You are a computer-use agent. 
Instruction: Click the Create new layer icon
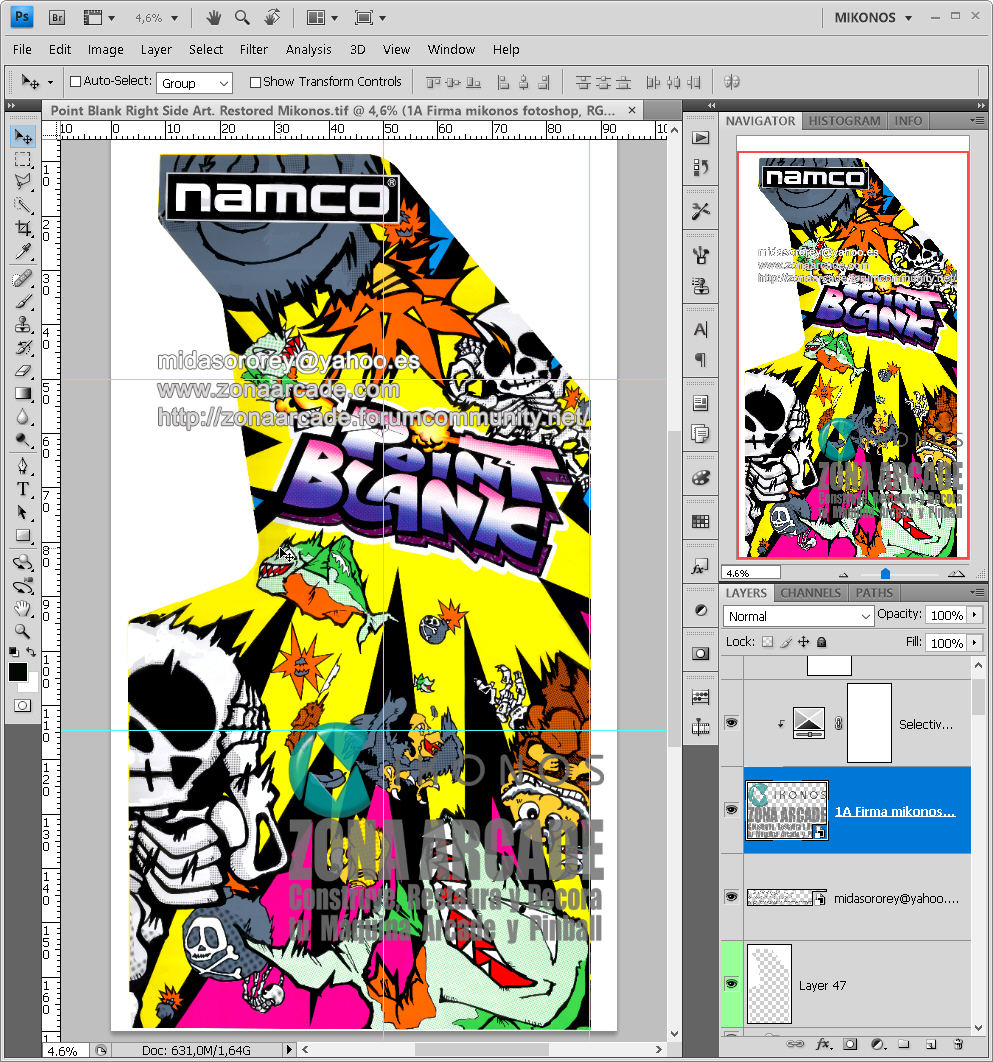(930, 1044)
